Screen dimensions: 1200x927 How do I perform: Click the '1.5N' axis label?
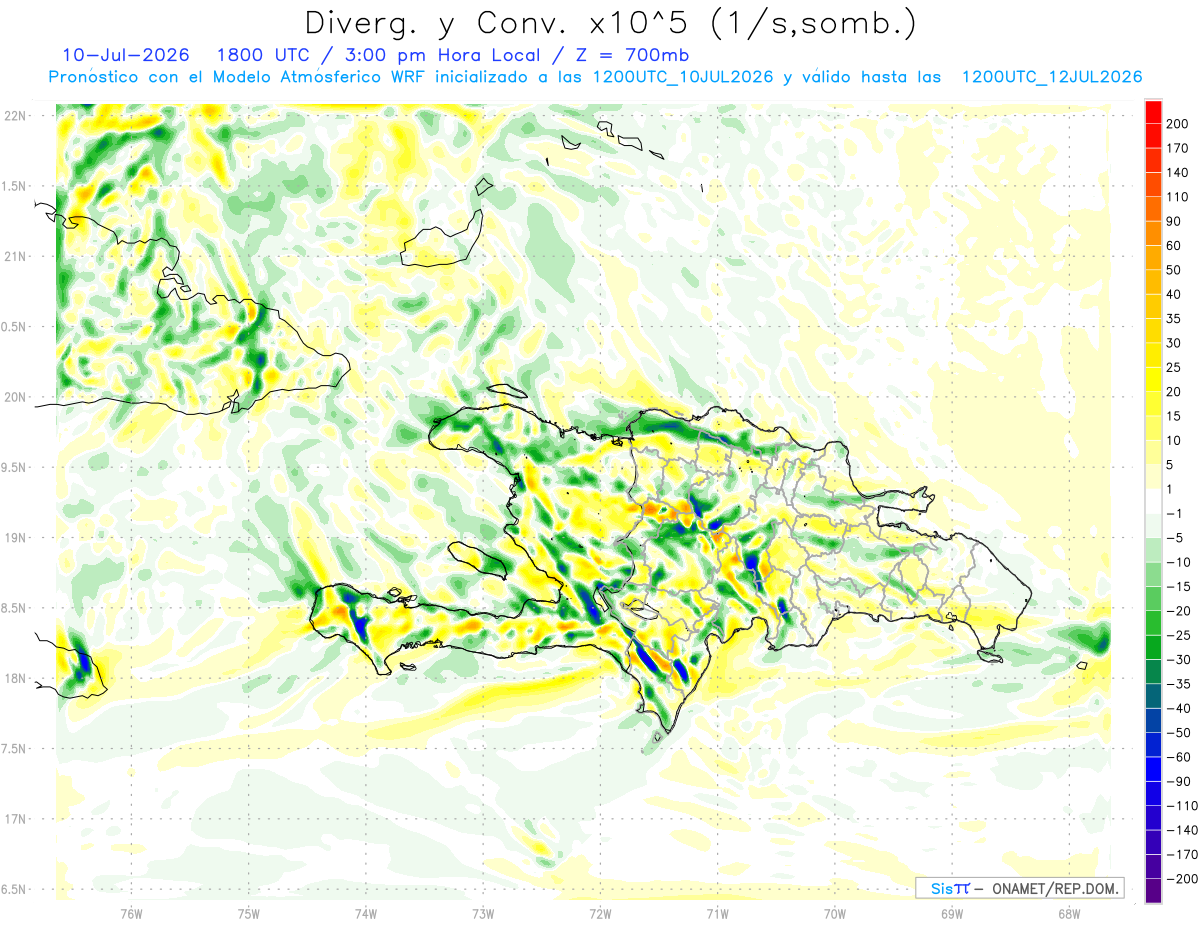14,186
